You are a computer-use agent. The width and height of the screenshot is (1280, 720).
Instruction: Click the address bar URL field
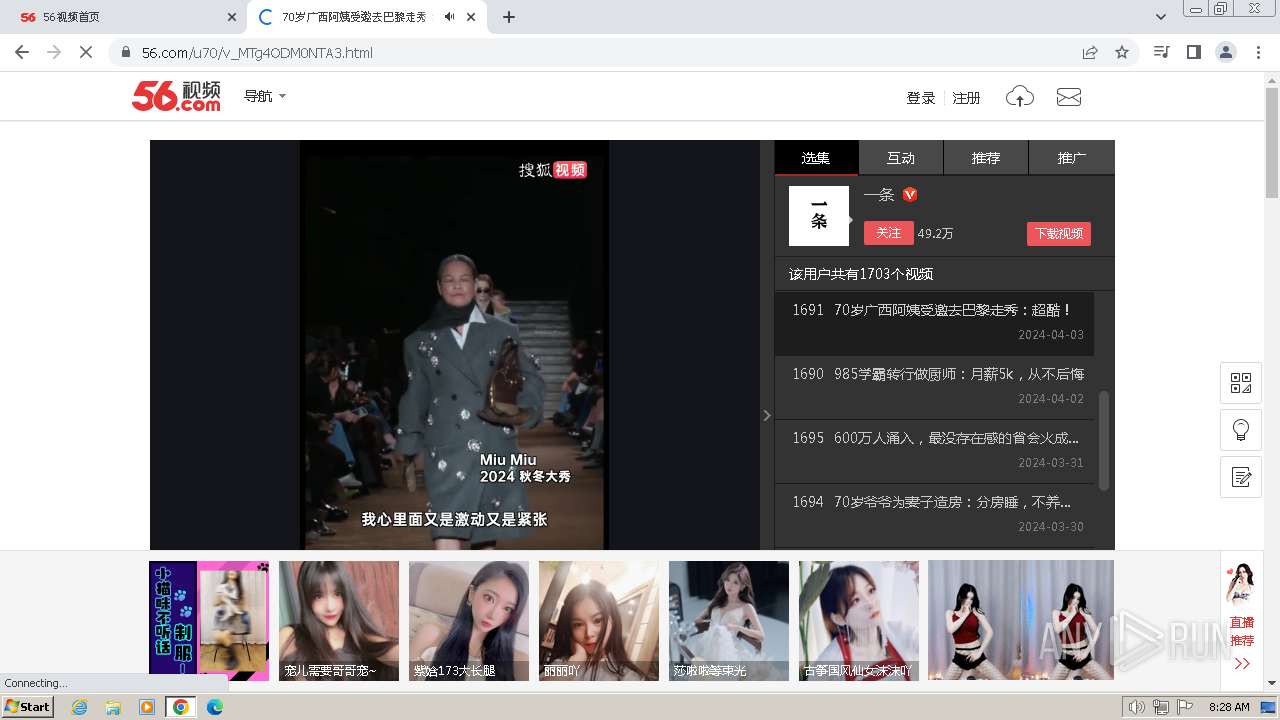tap(600, 52)
